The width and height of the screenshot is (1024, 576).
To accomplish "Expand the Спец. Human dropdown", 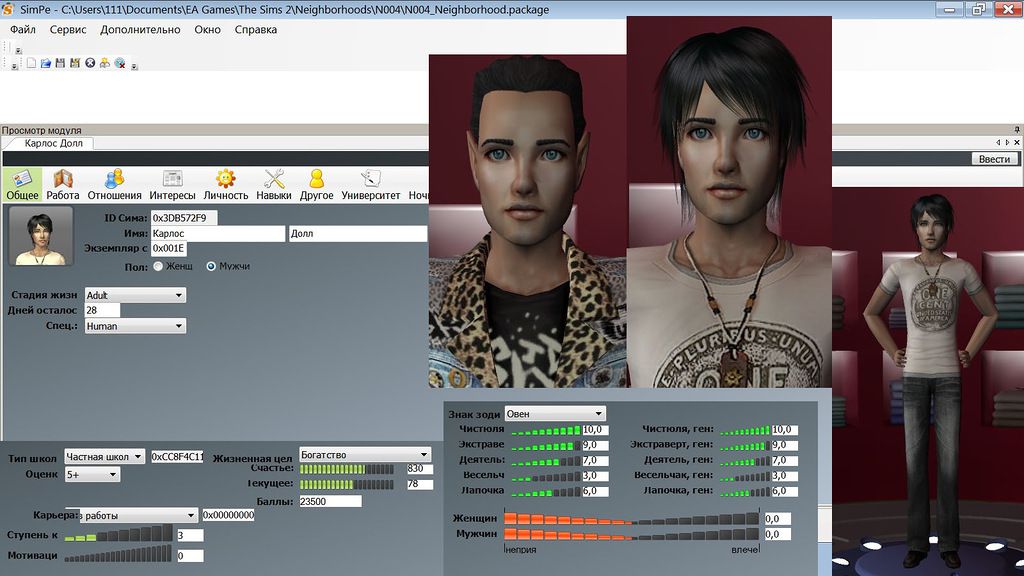I will (178, 326).
